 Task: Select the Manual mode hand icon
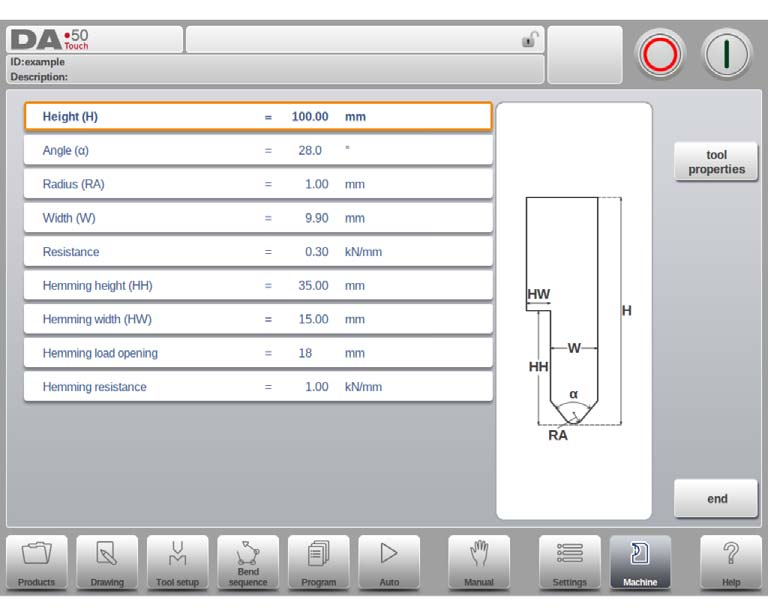click(479, 562)
